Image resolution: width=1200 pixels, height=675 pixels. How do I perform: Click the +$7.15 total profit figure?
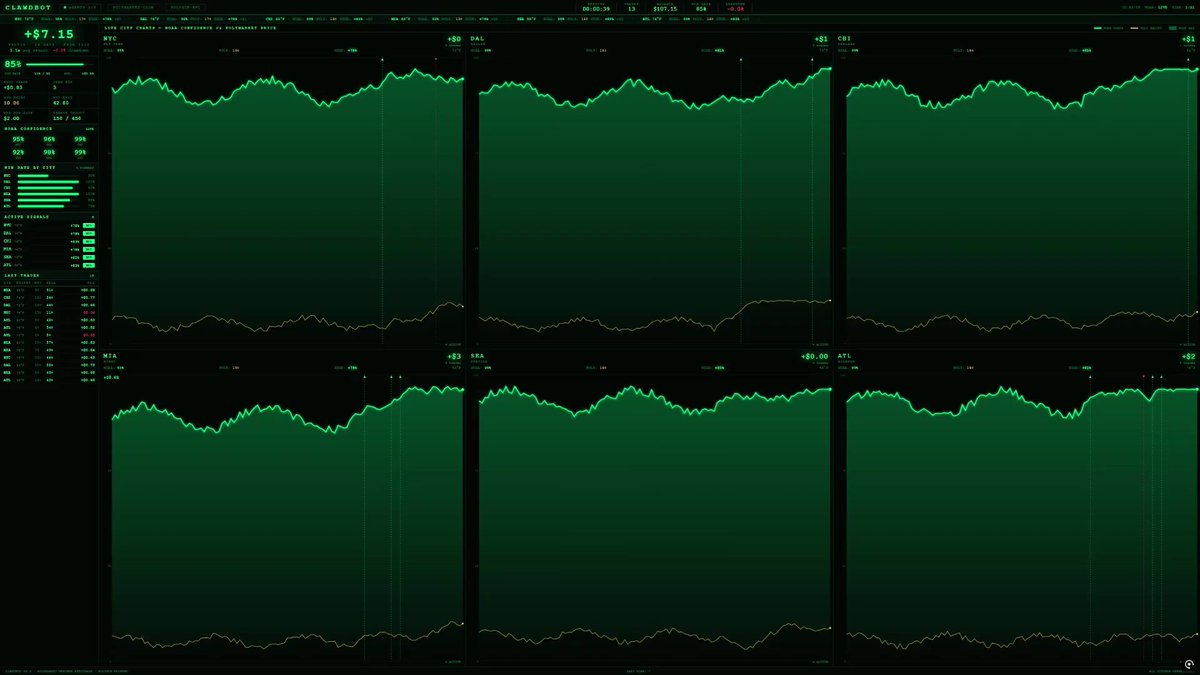[x=50, y=34]
